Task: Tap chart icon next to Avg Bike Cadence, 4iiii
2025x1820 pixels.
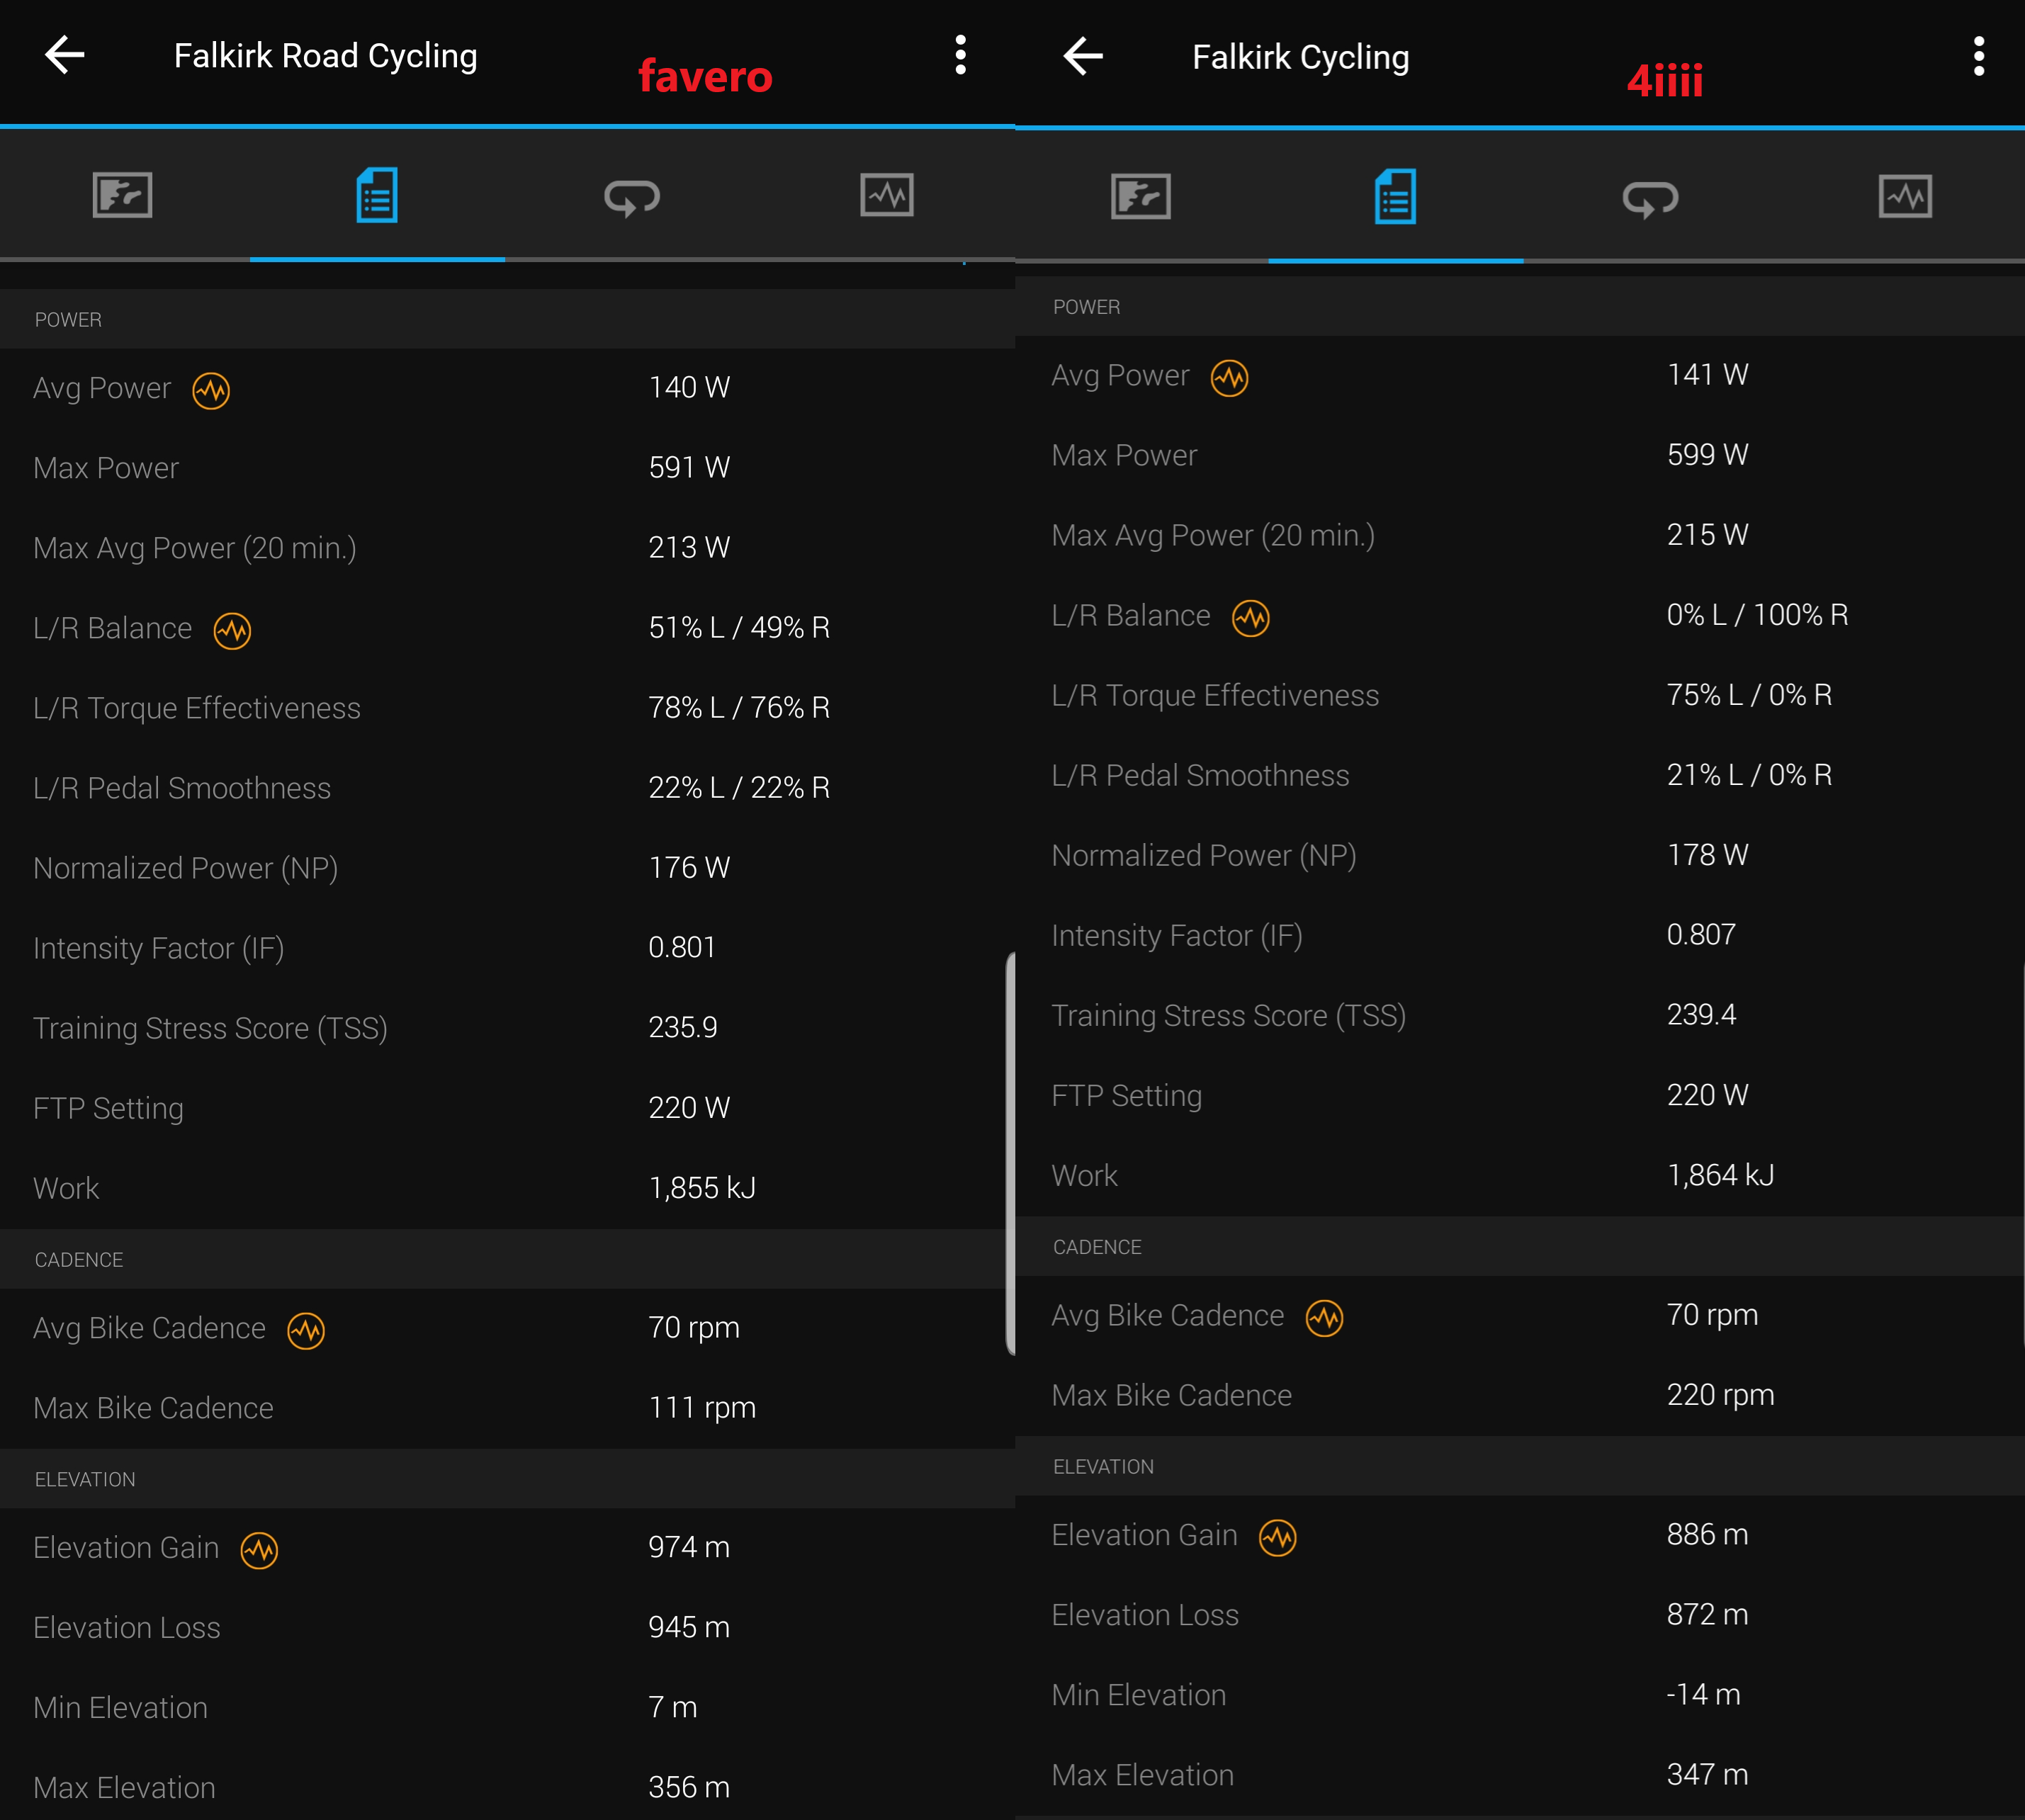Action: click(1324, 1317)
